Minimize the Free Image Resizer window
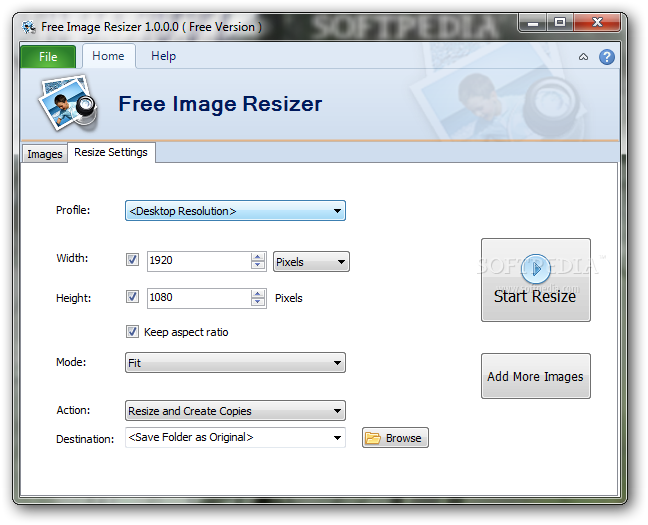Viewport: 648px width, 525px height. (x=533, y=22)
